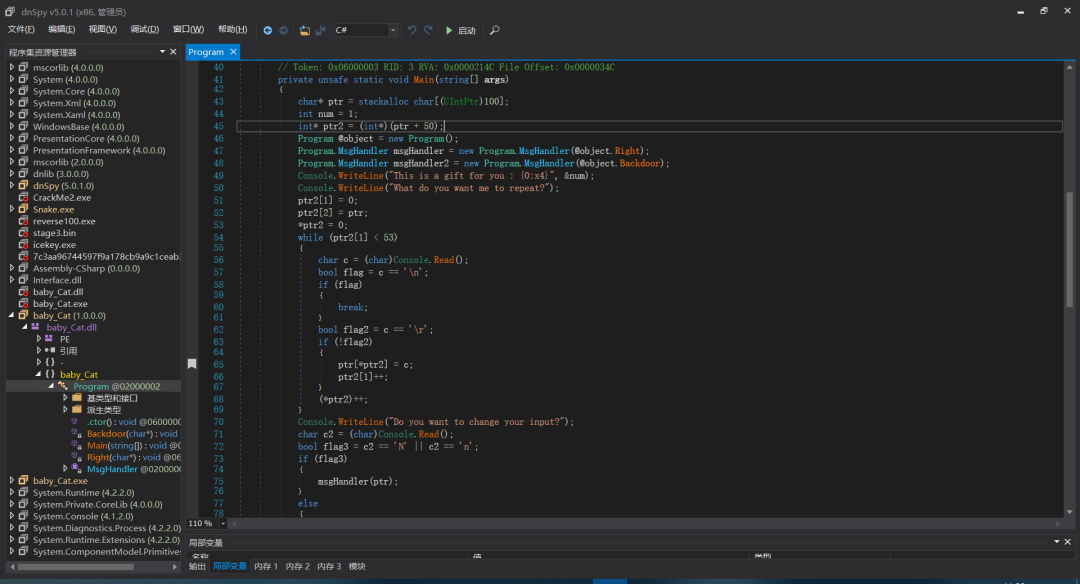This screenshot has height=584, width=1080.
Task: Expand the mscorlib (4.0.0.0) assembly node
Action: pos(12,68)
